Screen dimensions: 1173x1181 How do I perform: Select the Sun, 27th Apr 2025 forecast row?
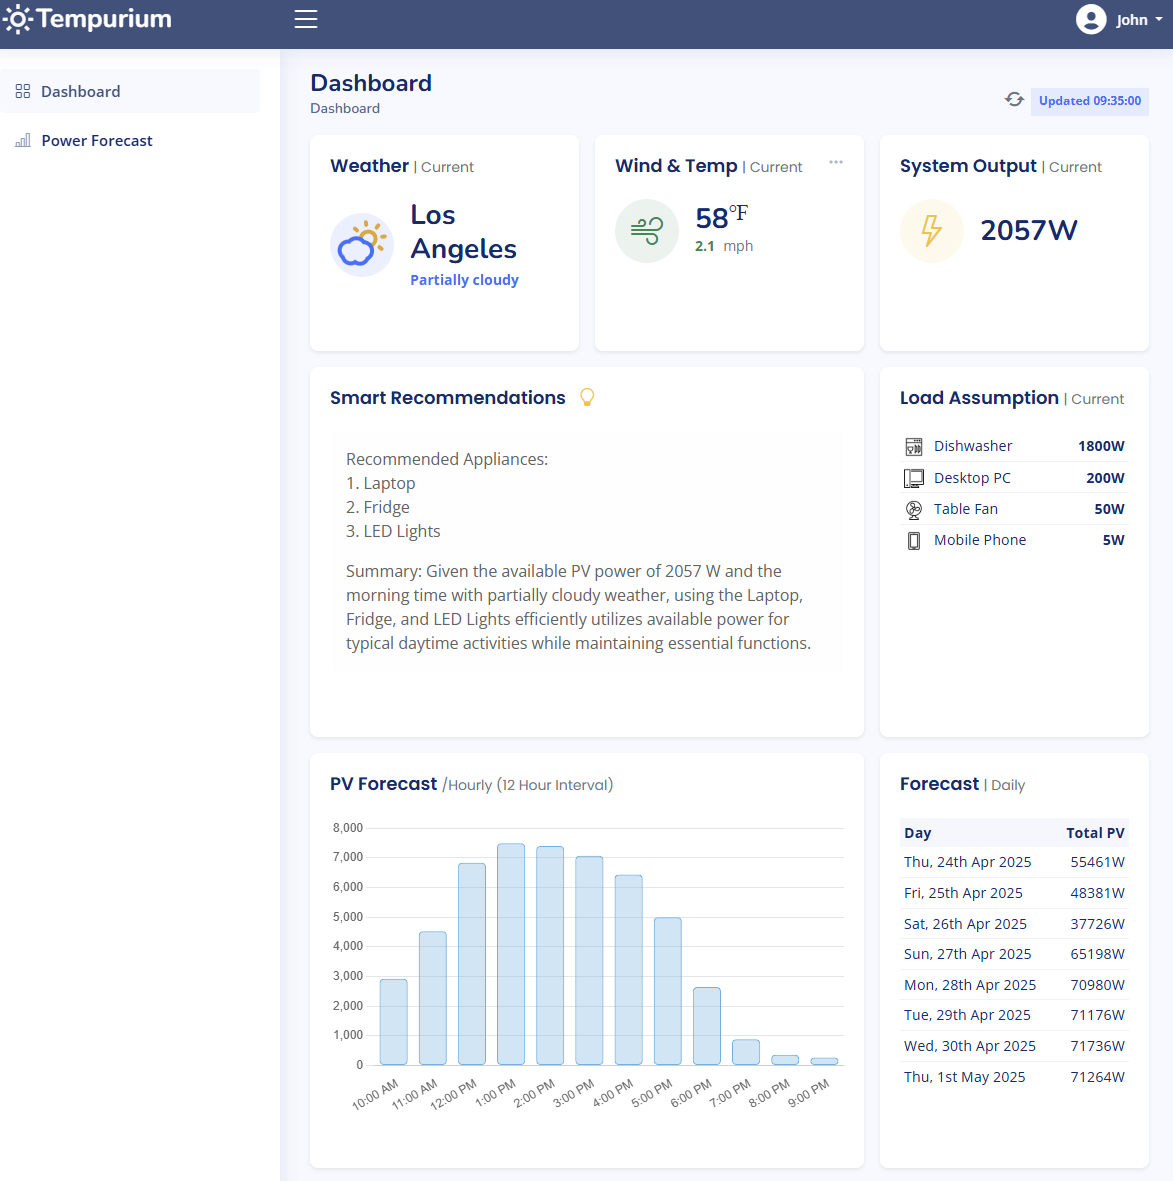(x=1013, y=954)
